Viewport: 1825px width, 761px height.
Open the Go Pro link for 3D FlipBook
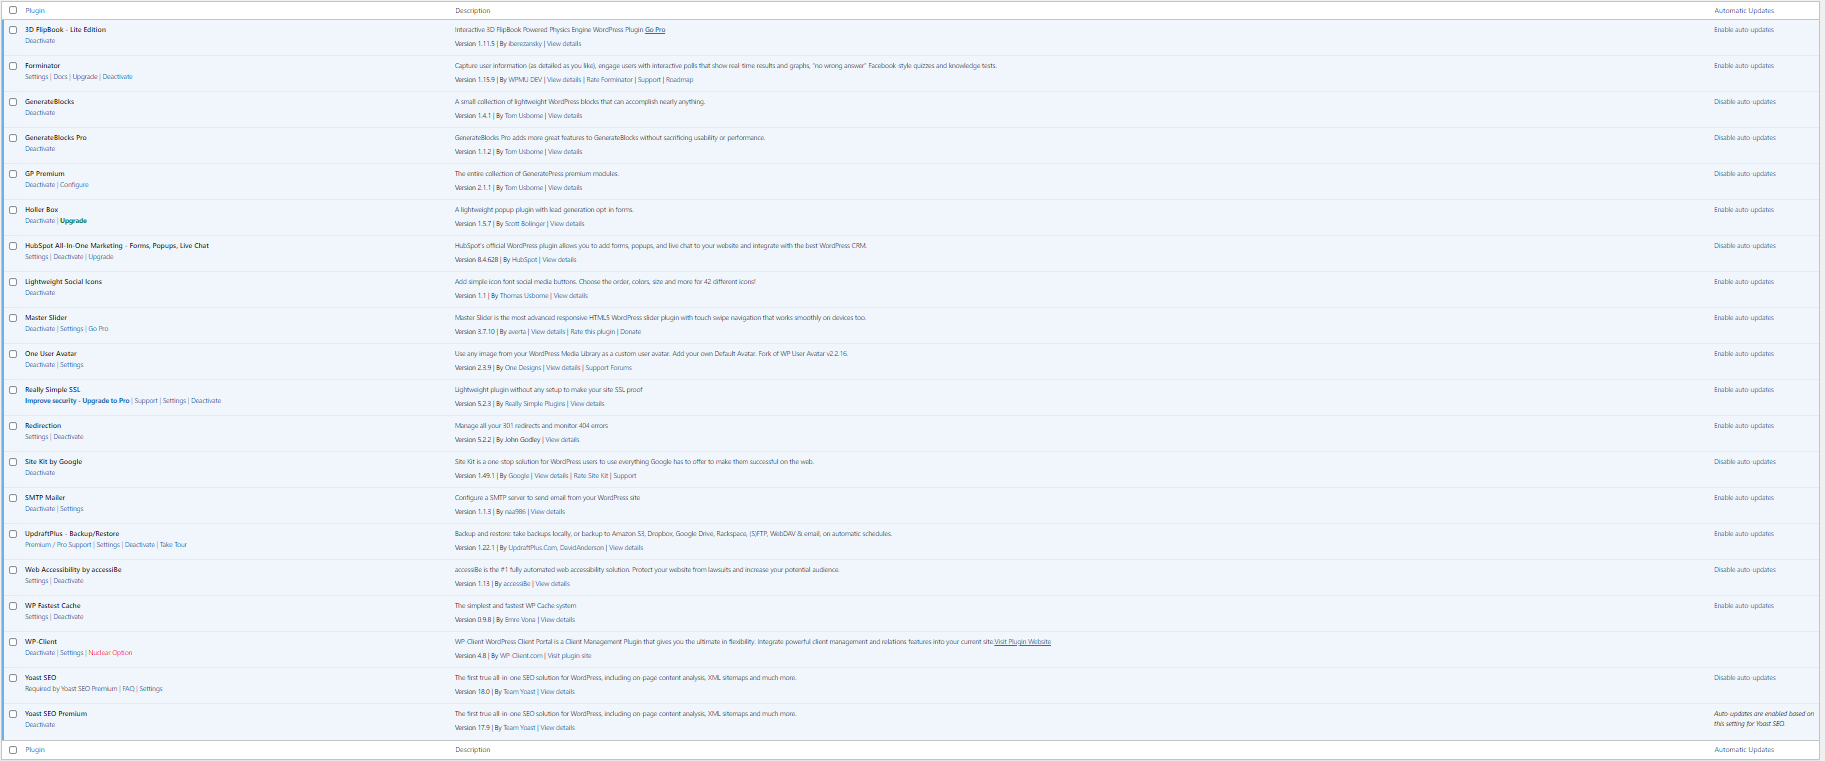[x=655, y=30]
